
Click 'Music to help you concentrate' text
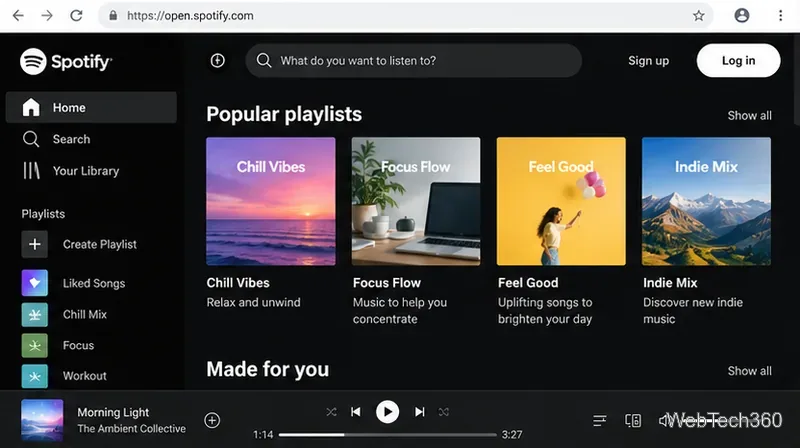[400, 311]
